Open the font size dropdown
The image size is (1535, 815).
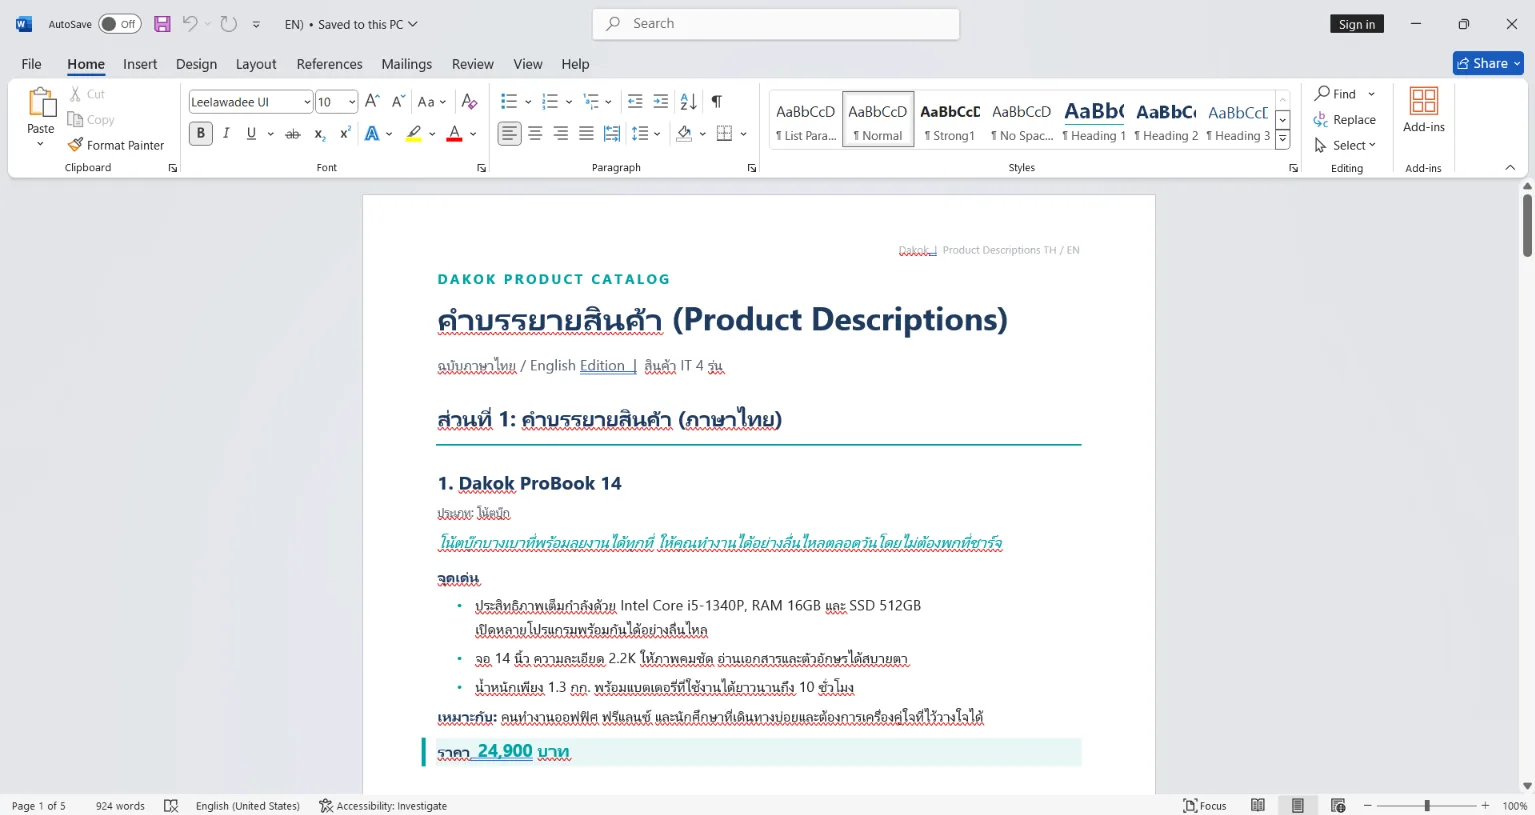tap(352, 102)
